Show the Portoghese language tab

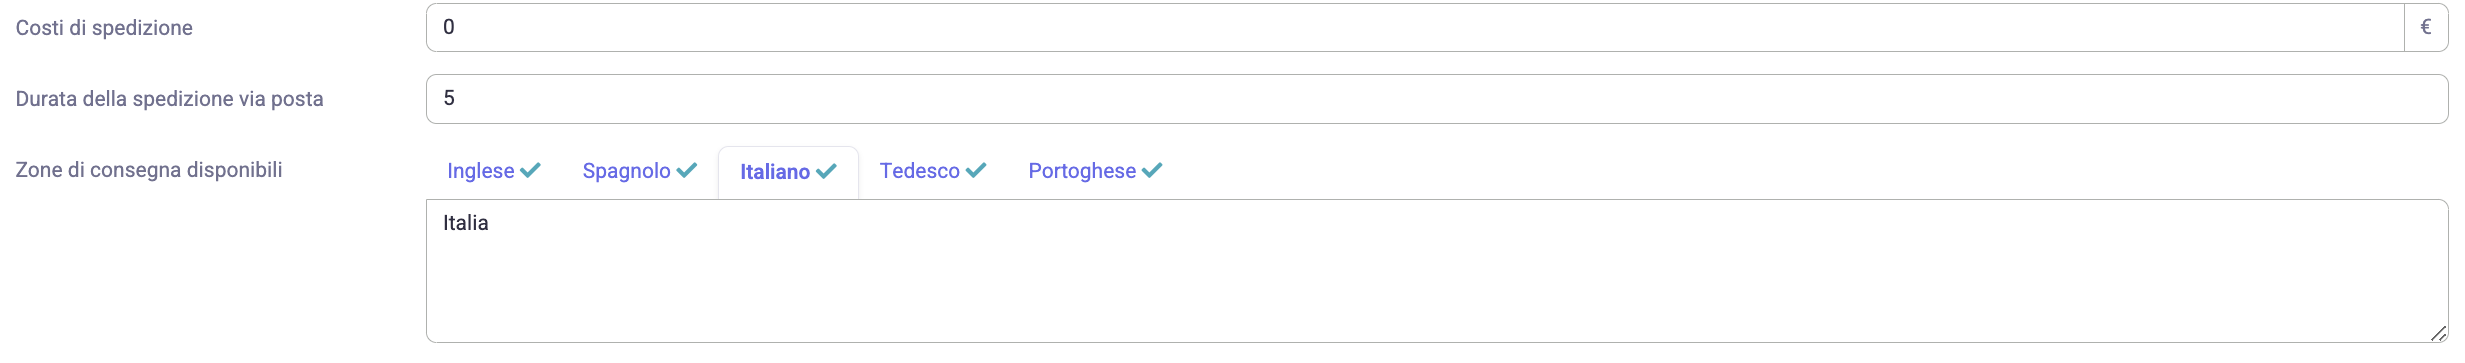1095,171
